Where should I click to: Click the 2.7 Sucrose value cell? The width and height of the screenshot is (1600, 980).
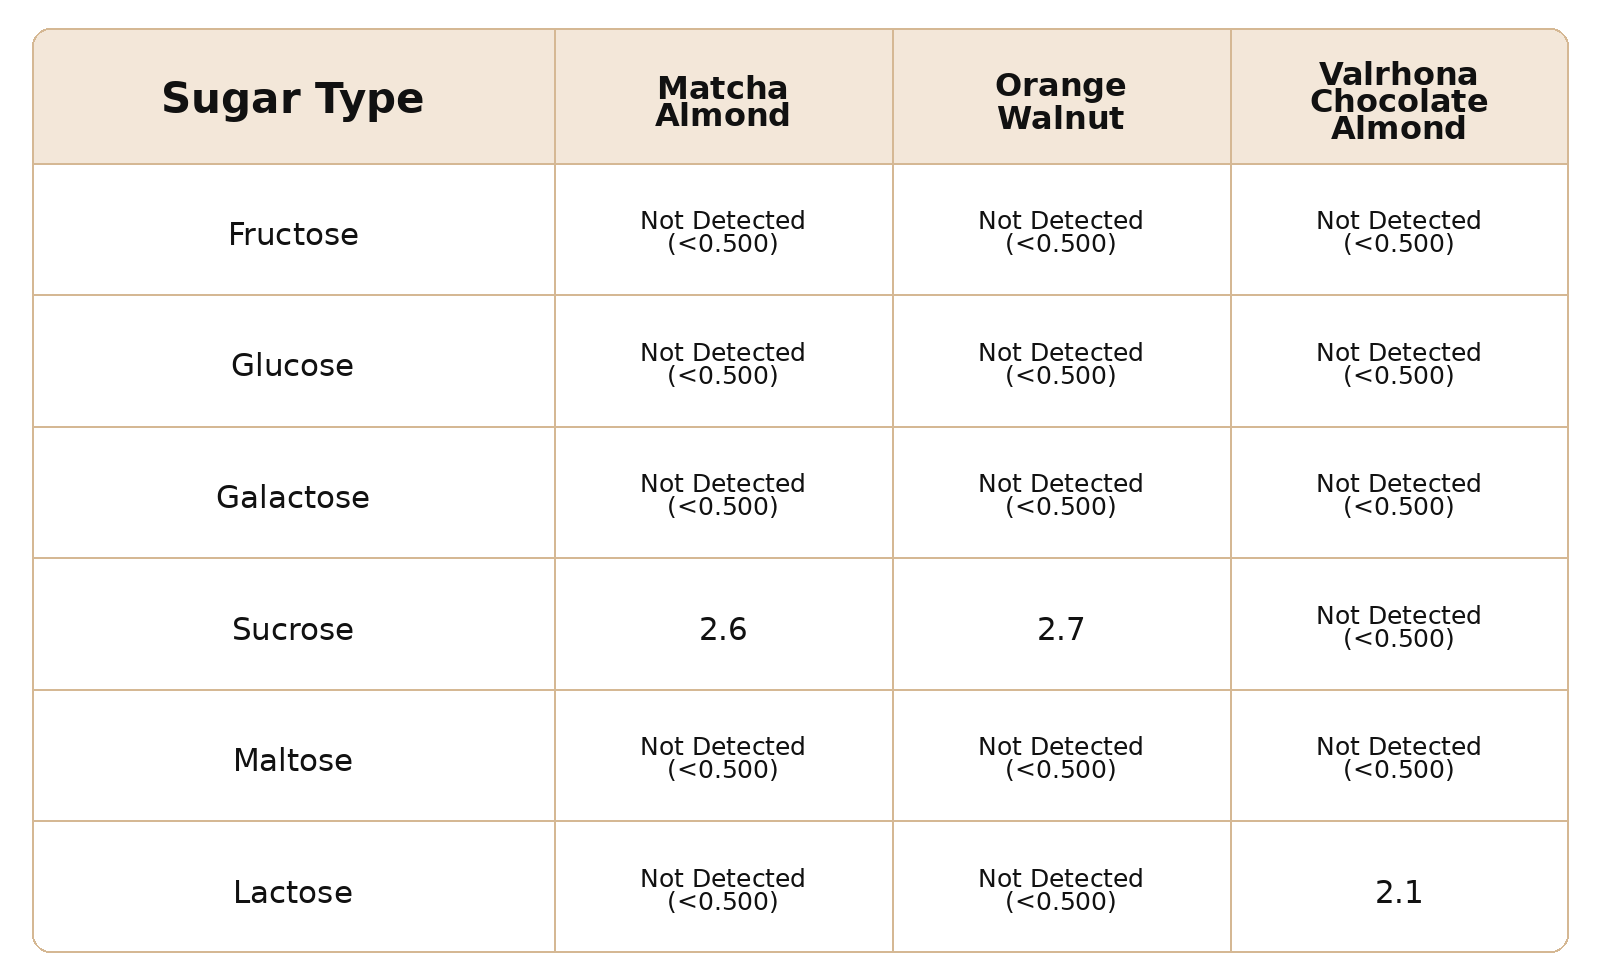pos(1061,630)
